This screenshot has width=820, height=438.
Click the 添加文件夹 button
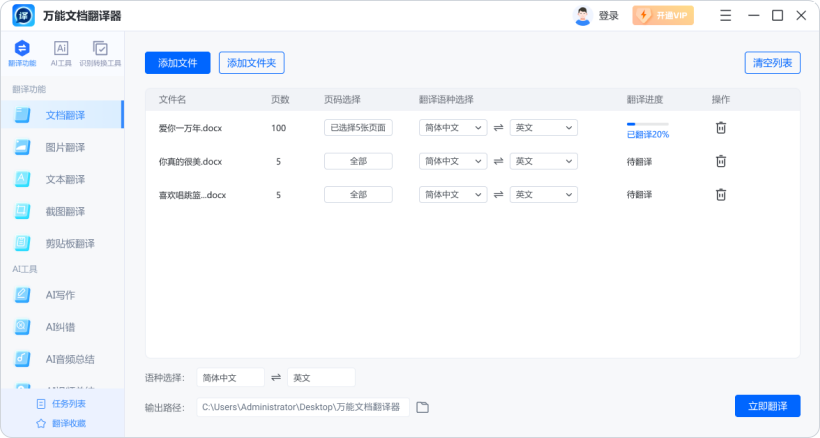click(x=252, y=63)
